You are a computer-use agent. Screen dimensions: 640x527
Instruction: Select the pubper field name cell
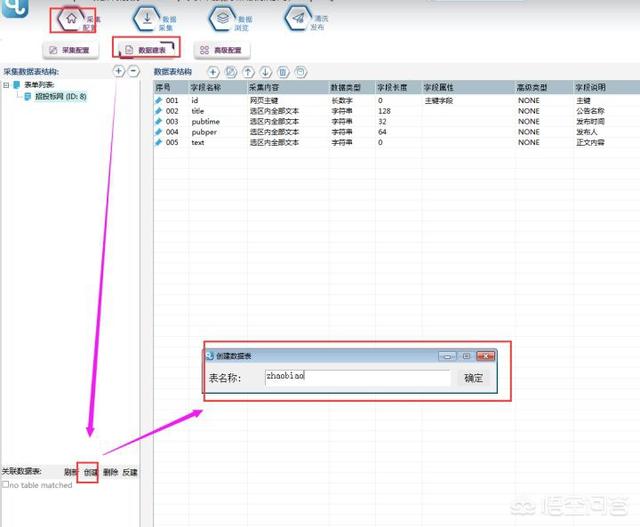[204, 132]
